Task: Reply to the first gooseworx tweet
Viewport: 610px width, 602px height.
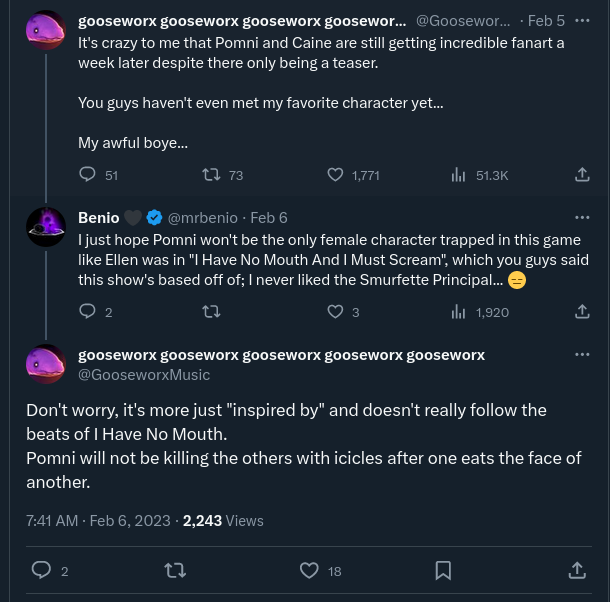Action: tap(87, 175)
